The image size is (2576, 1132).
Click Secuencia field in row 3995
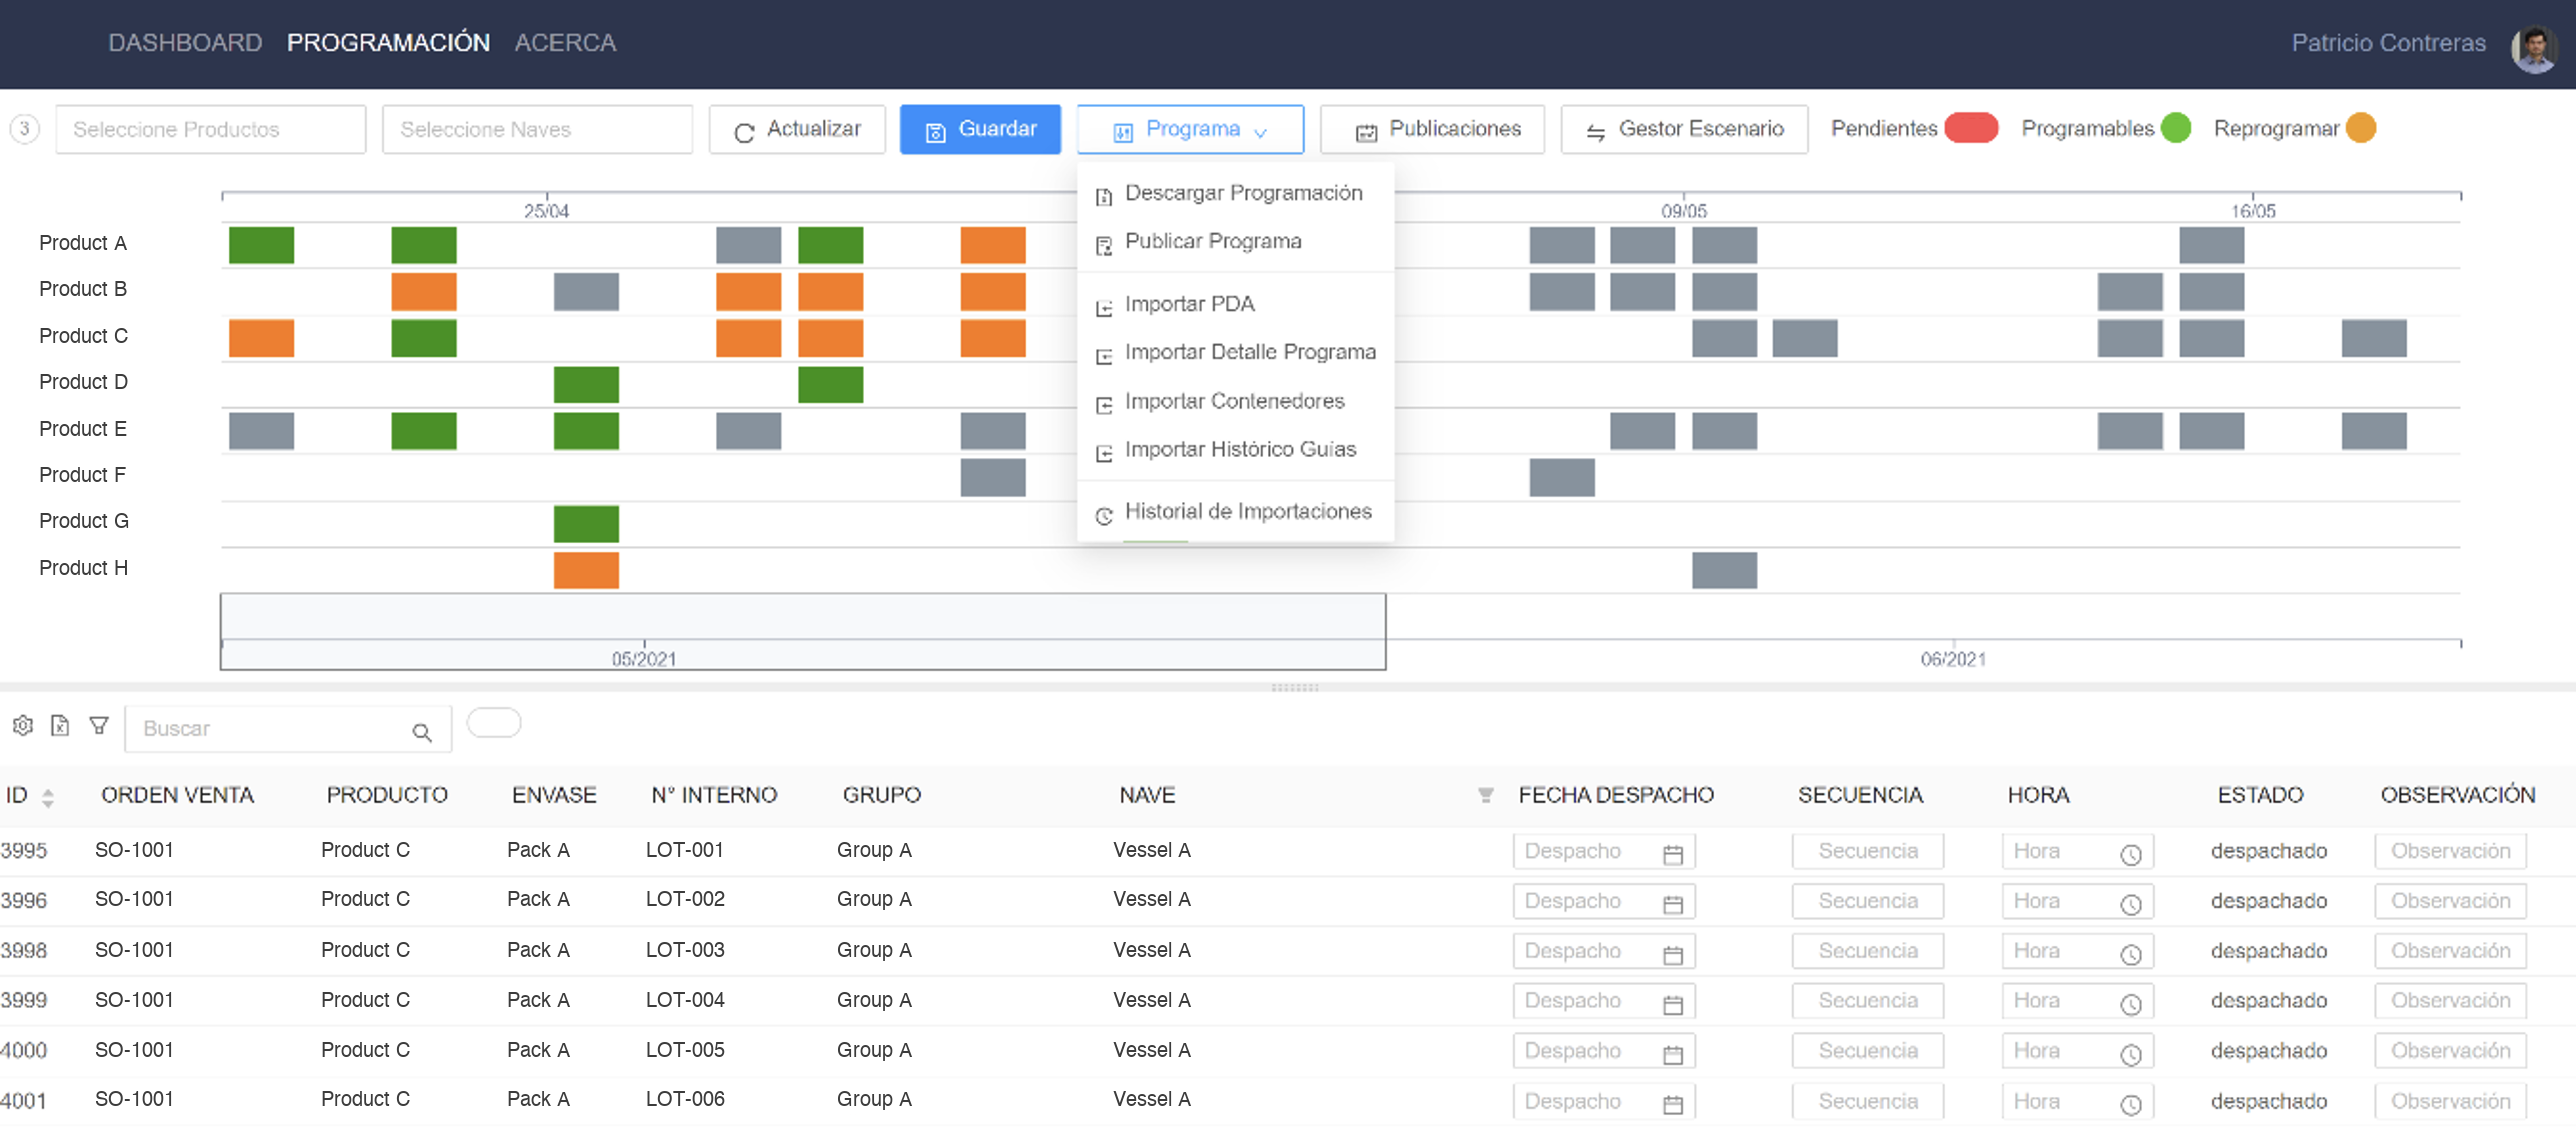click(1867, 851)
